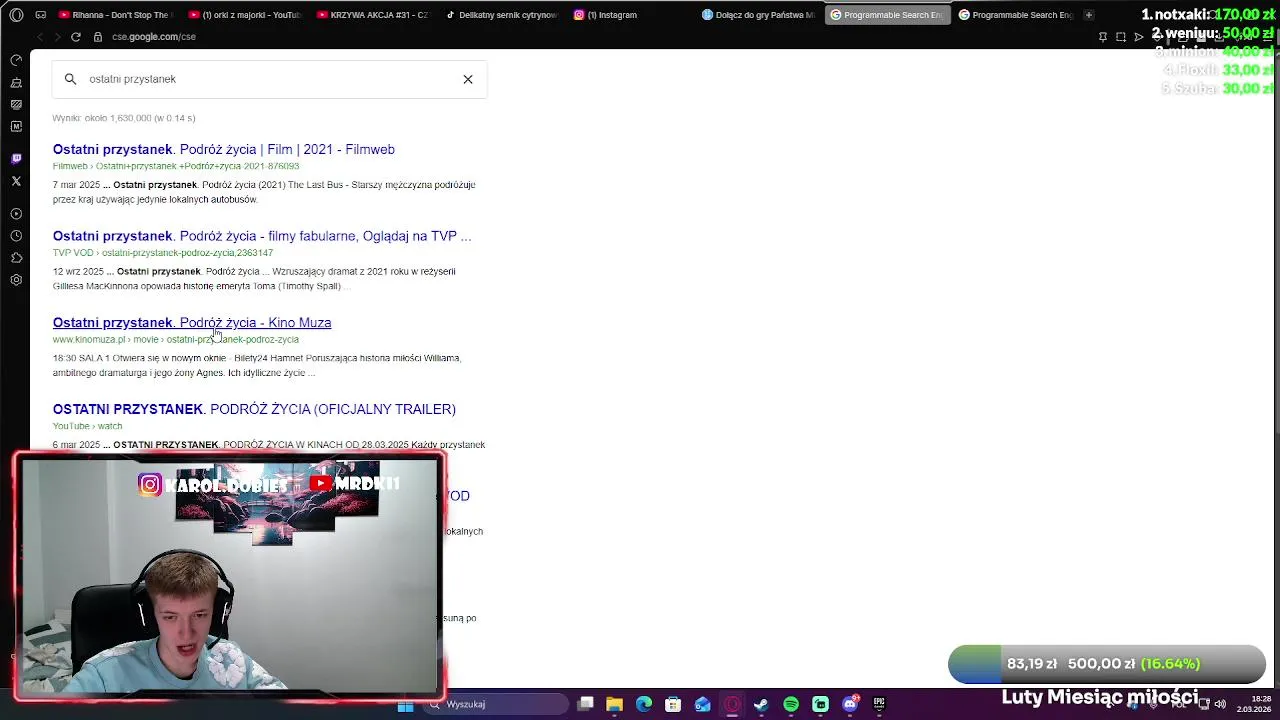Open Task View on the taskbar
The width and height of the screenshot is (1280, 720).
586,705
